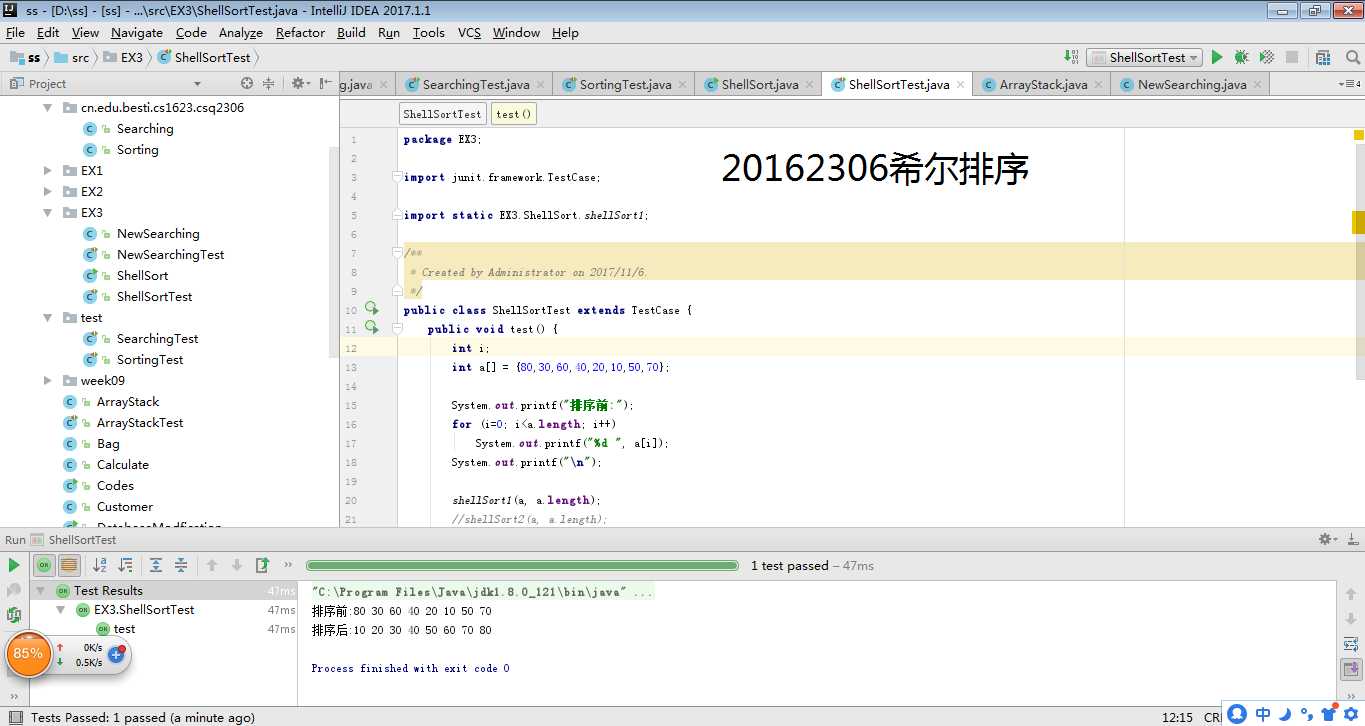Export test results icon
Viewport: 1365px width, 726px height.
click(x=262, y=565)
